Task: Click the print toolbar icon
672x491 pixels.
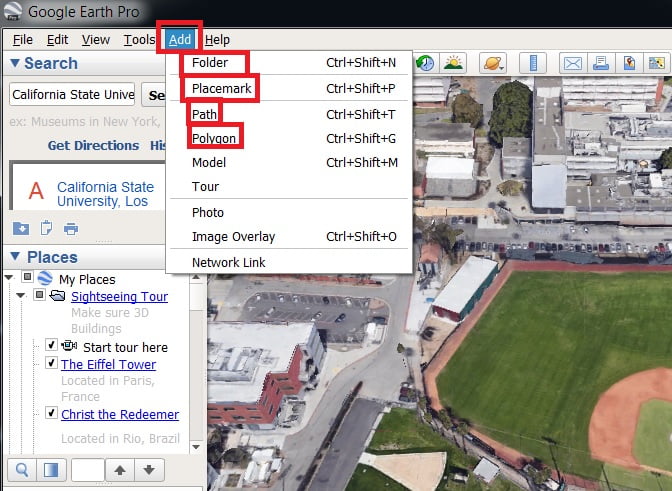Action: click(x=601, y=63)
